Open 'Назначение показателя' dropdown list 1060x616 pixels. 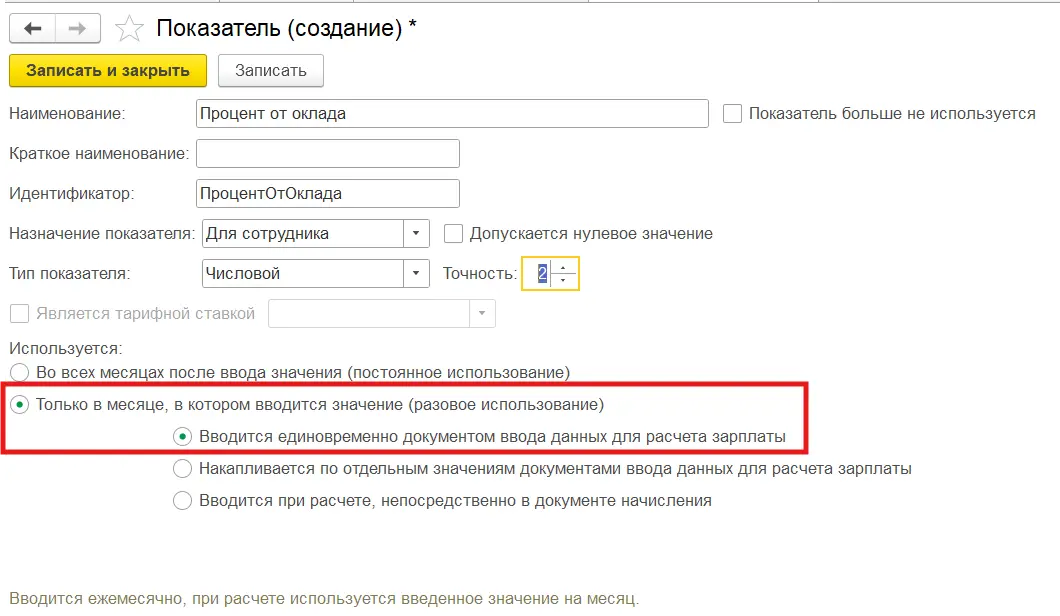[416, 234]
